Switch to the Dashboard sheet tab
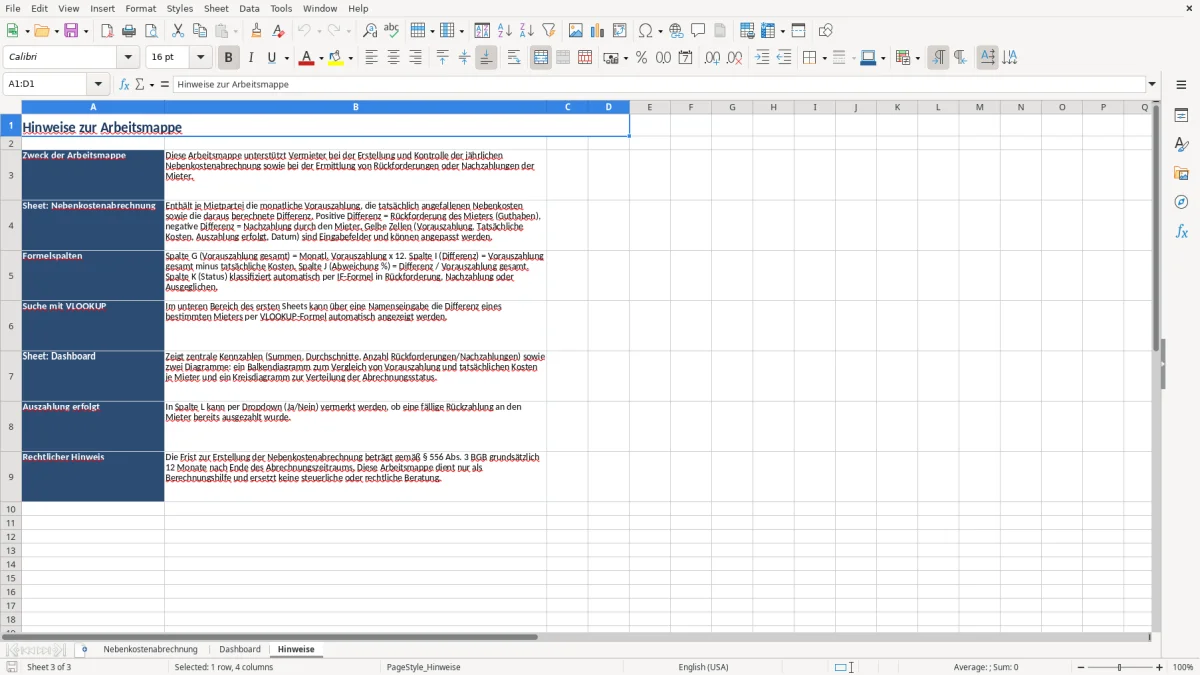Viewport: 1200px width, 675px height. (240, 649)
